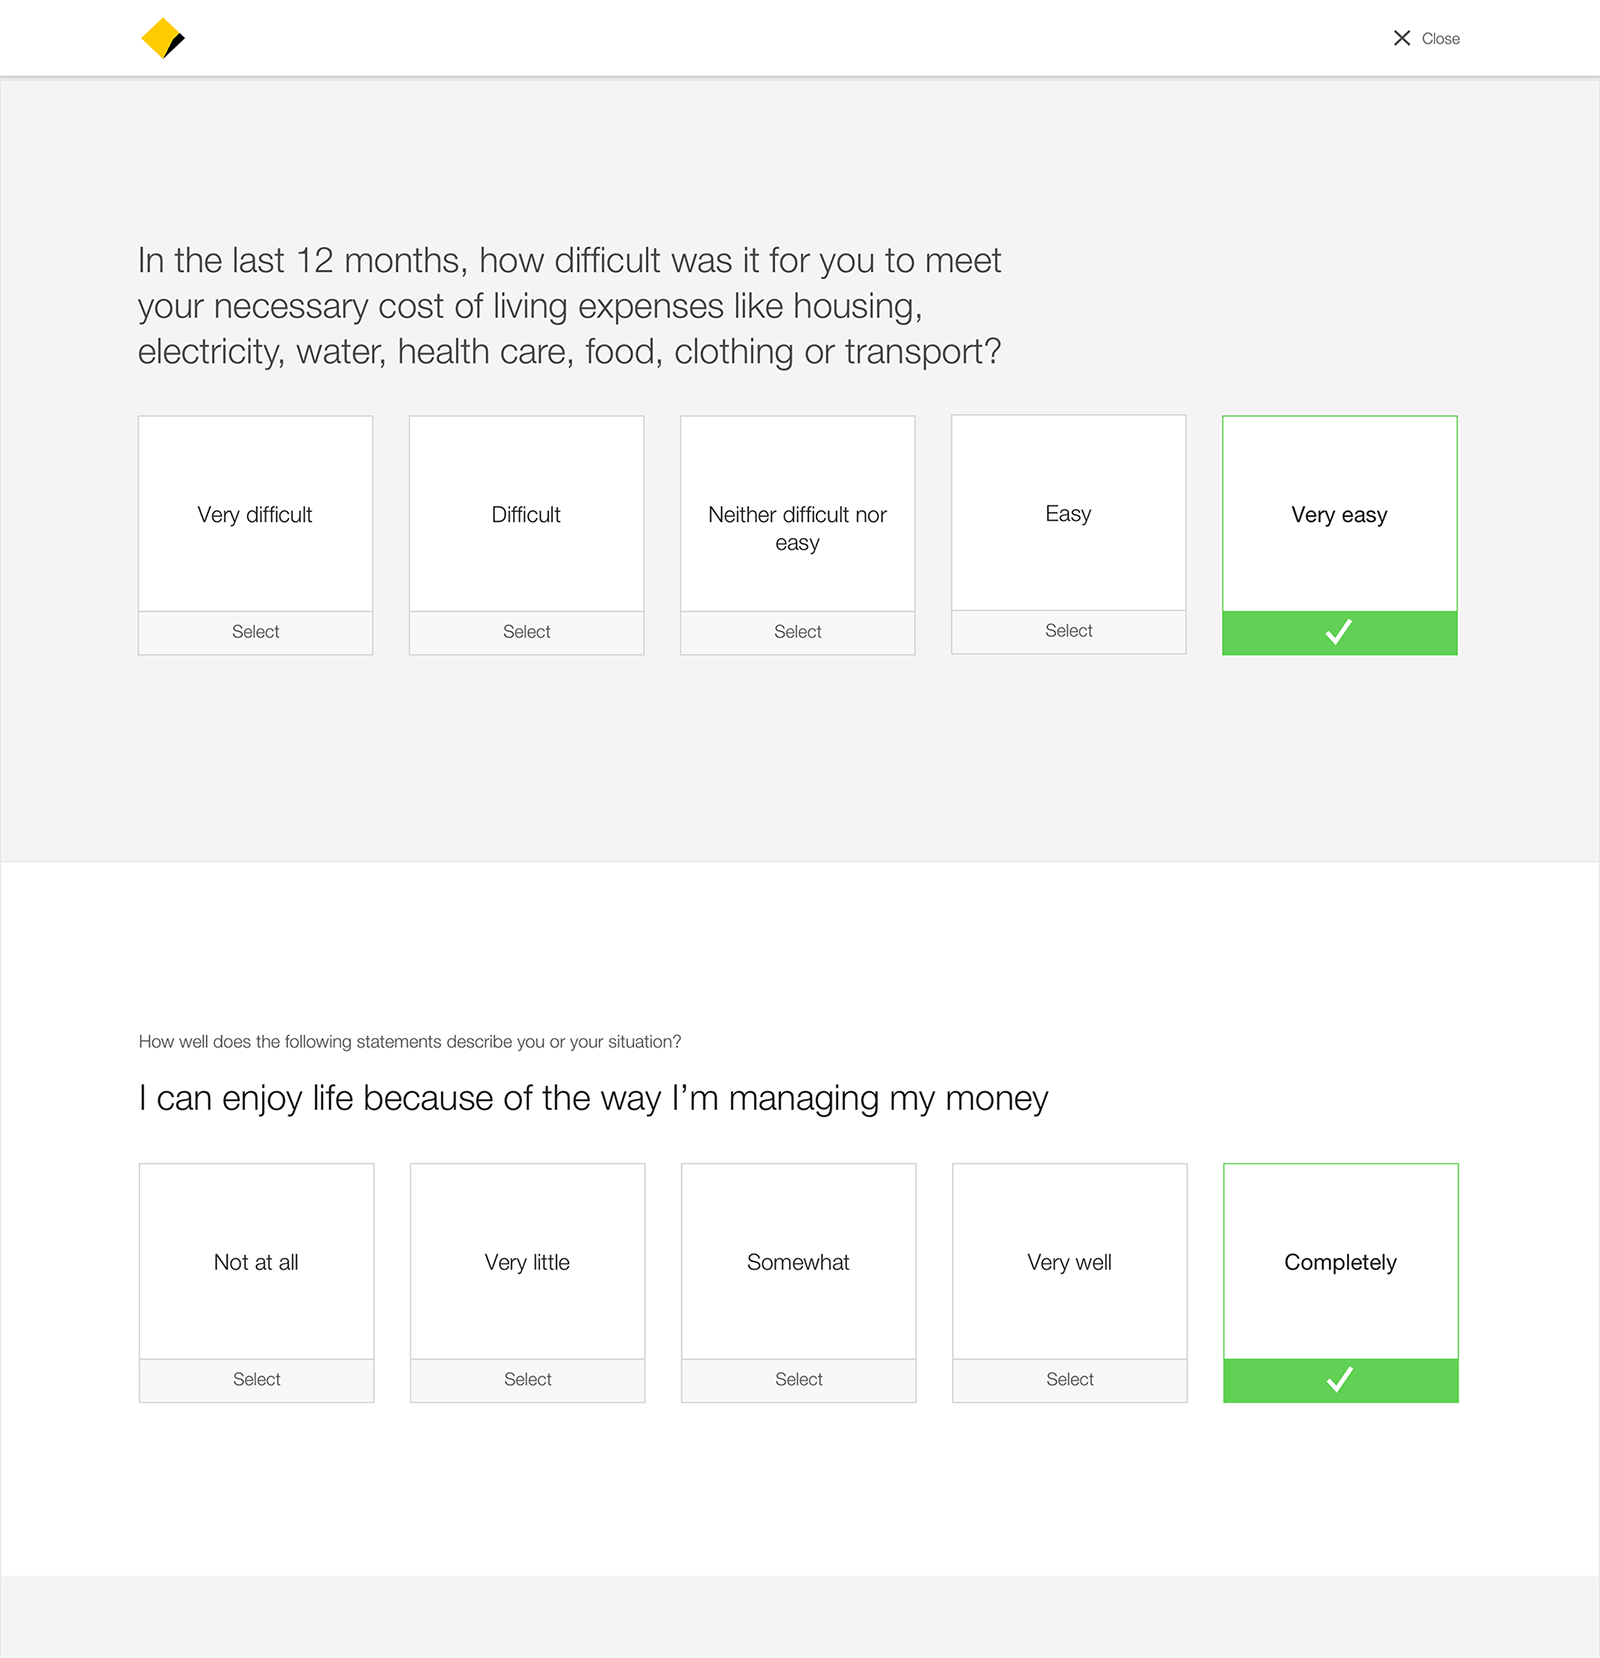Select button under Somewhat

(798, 1380)
